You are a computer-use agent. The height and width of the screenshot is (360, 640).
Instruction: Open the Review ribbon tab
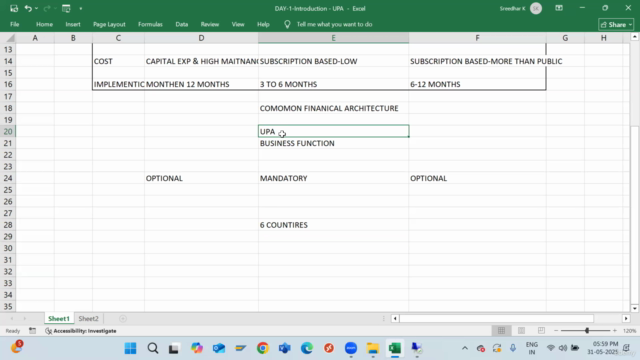[209, 24]
